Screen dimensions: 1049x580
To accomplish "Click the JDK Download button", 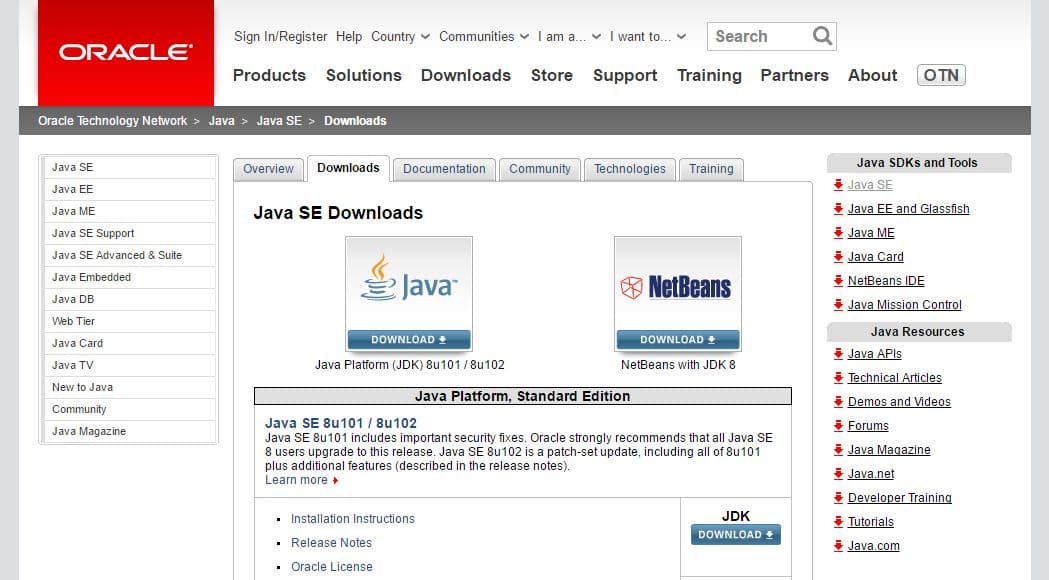I will click(736, 535).
